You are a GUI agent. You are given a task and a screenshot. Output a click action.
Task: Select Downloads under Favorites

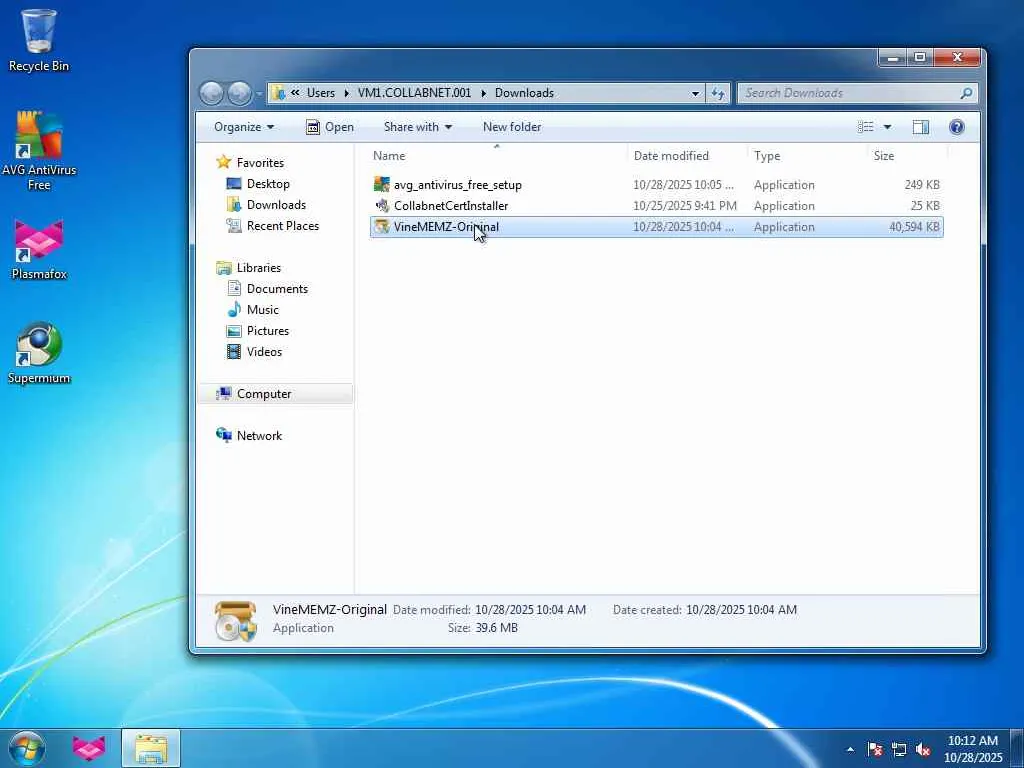point(276,204)
